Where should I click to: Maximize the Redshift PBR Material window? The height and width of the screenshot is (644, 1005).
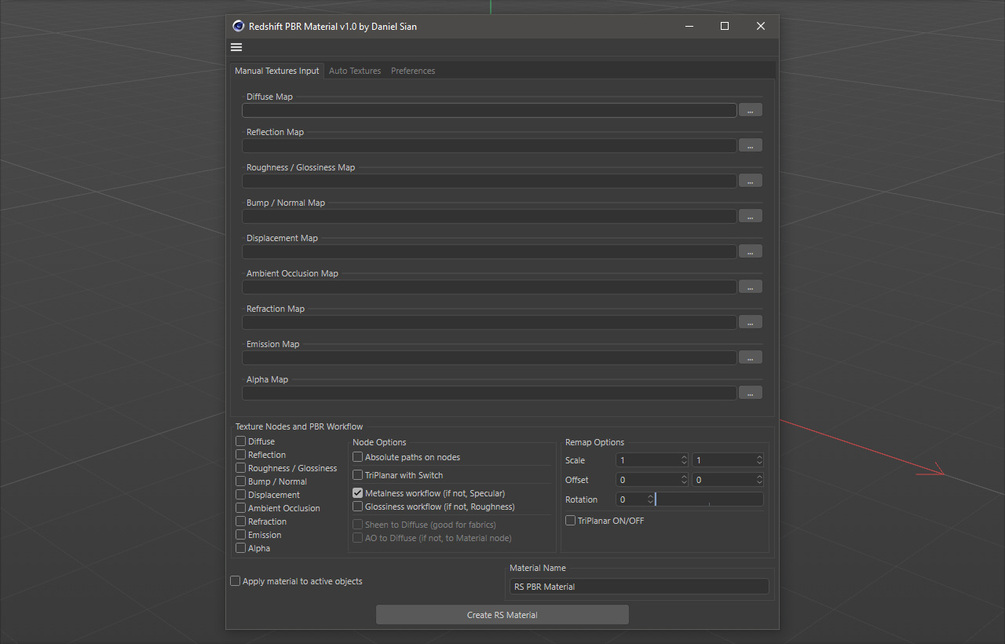(x=724, y=26)
